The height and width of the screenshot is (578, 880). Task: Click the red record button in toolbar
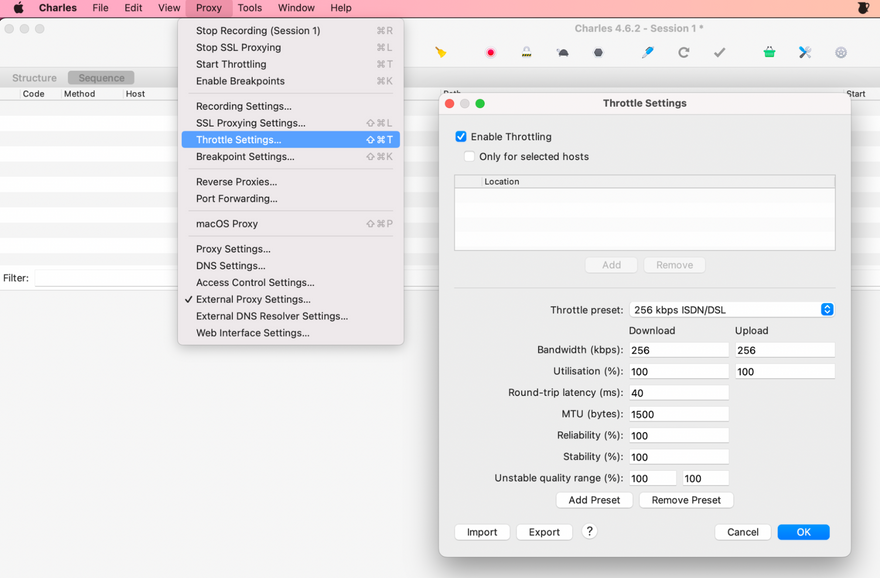(x=490, y=52)
